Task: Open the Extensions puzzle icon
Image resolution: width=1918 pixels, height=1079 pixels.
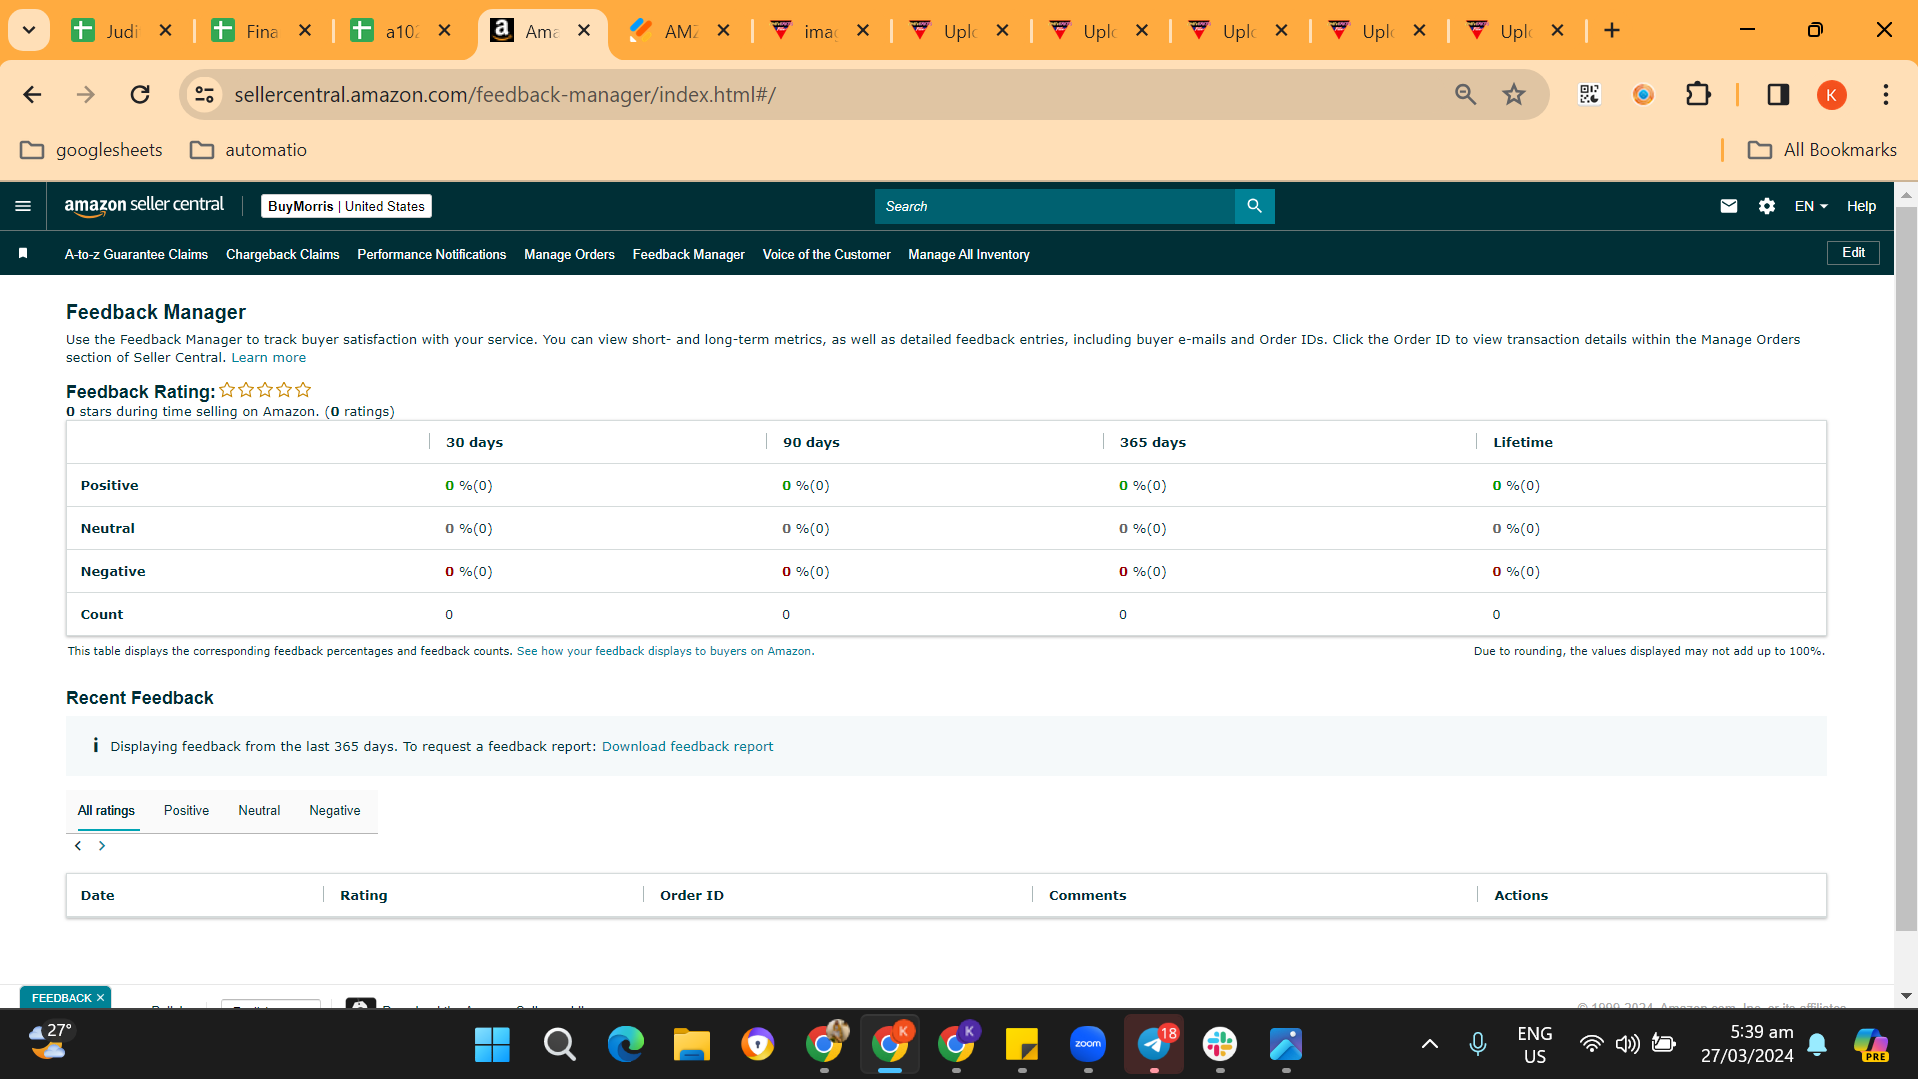Action: (x=1698, y=95)
